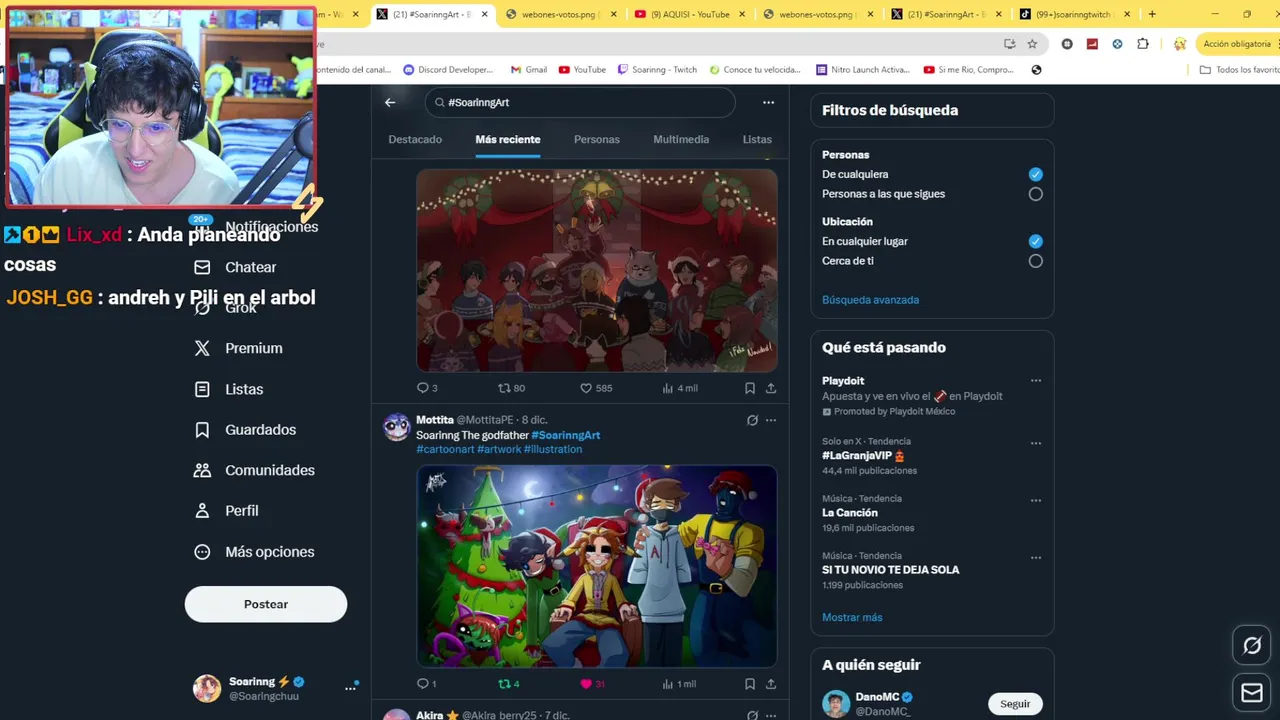The height and width of the screenshot is (720, 1280).
Task: Open the YouTube bookmark
Action: point(582,70)
